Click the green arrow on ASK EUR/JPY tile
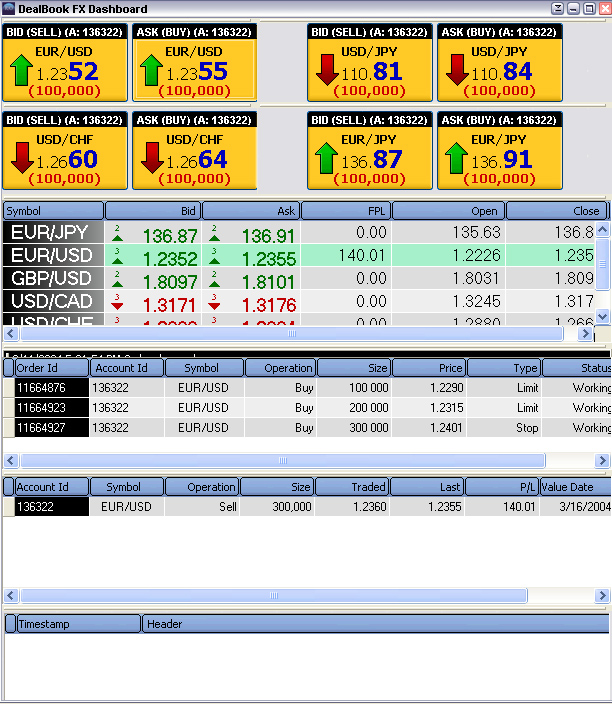The height and width of the screenshot is (704, 612). tap(456, 157)
